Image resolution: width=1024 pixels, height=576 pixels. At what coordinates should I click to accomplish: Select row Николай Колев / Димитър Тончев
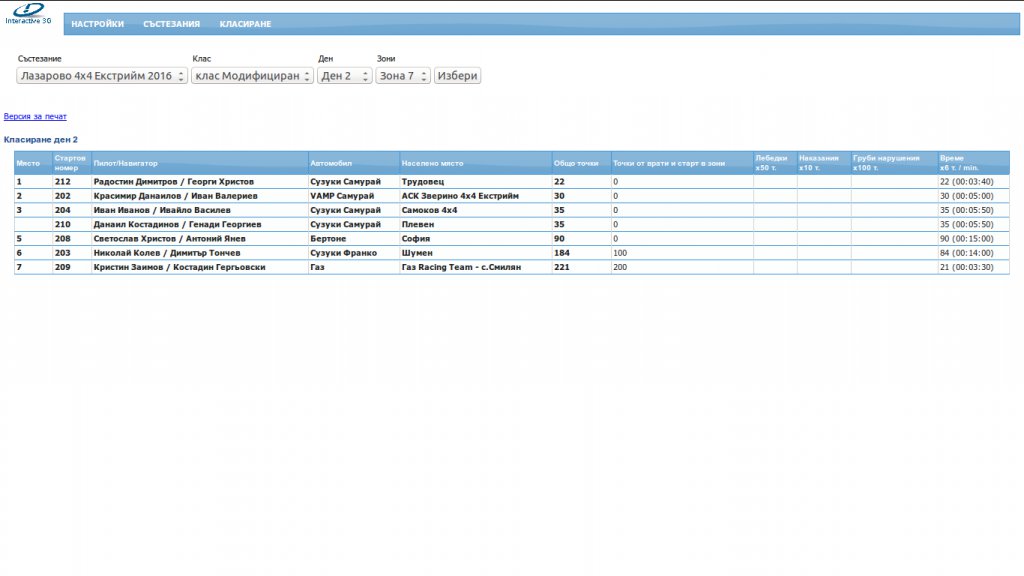tap(511, 253)
